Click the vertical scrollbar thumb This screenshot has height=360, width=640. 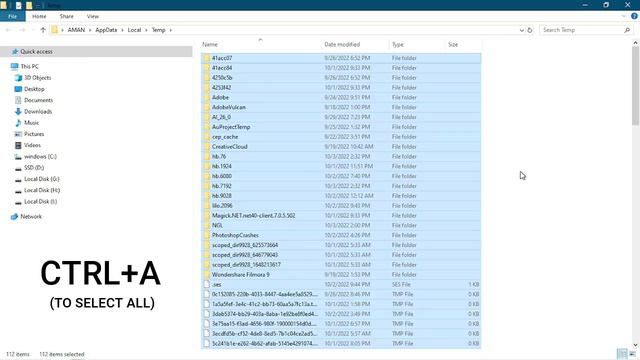636,86
